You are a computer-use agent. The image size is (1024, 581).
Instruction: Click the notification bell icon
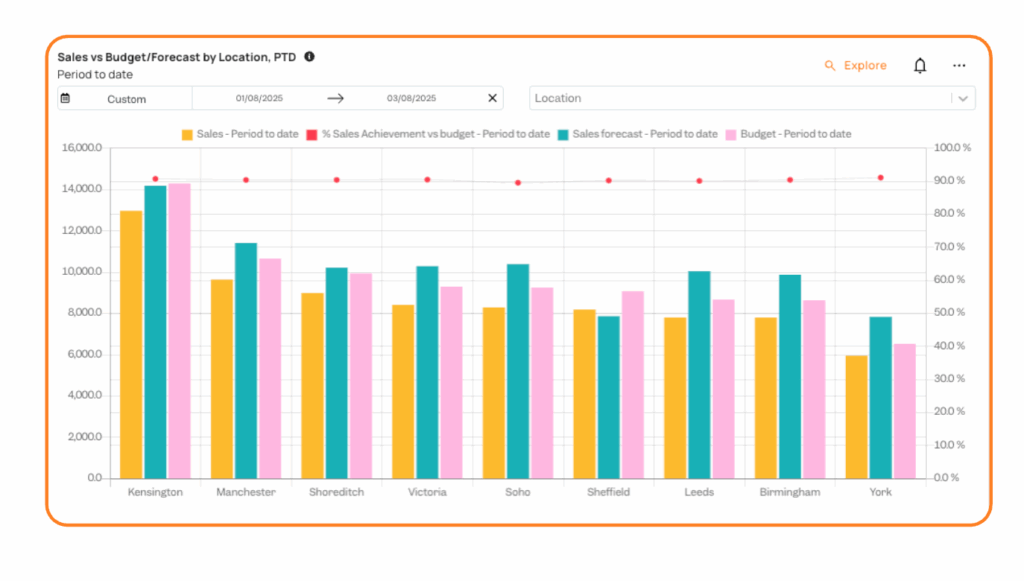[919, 66]
